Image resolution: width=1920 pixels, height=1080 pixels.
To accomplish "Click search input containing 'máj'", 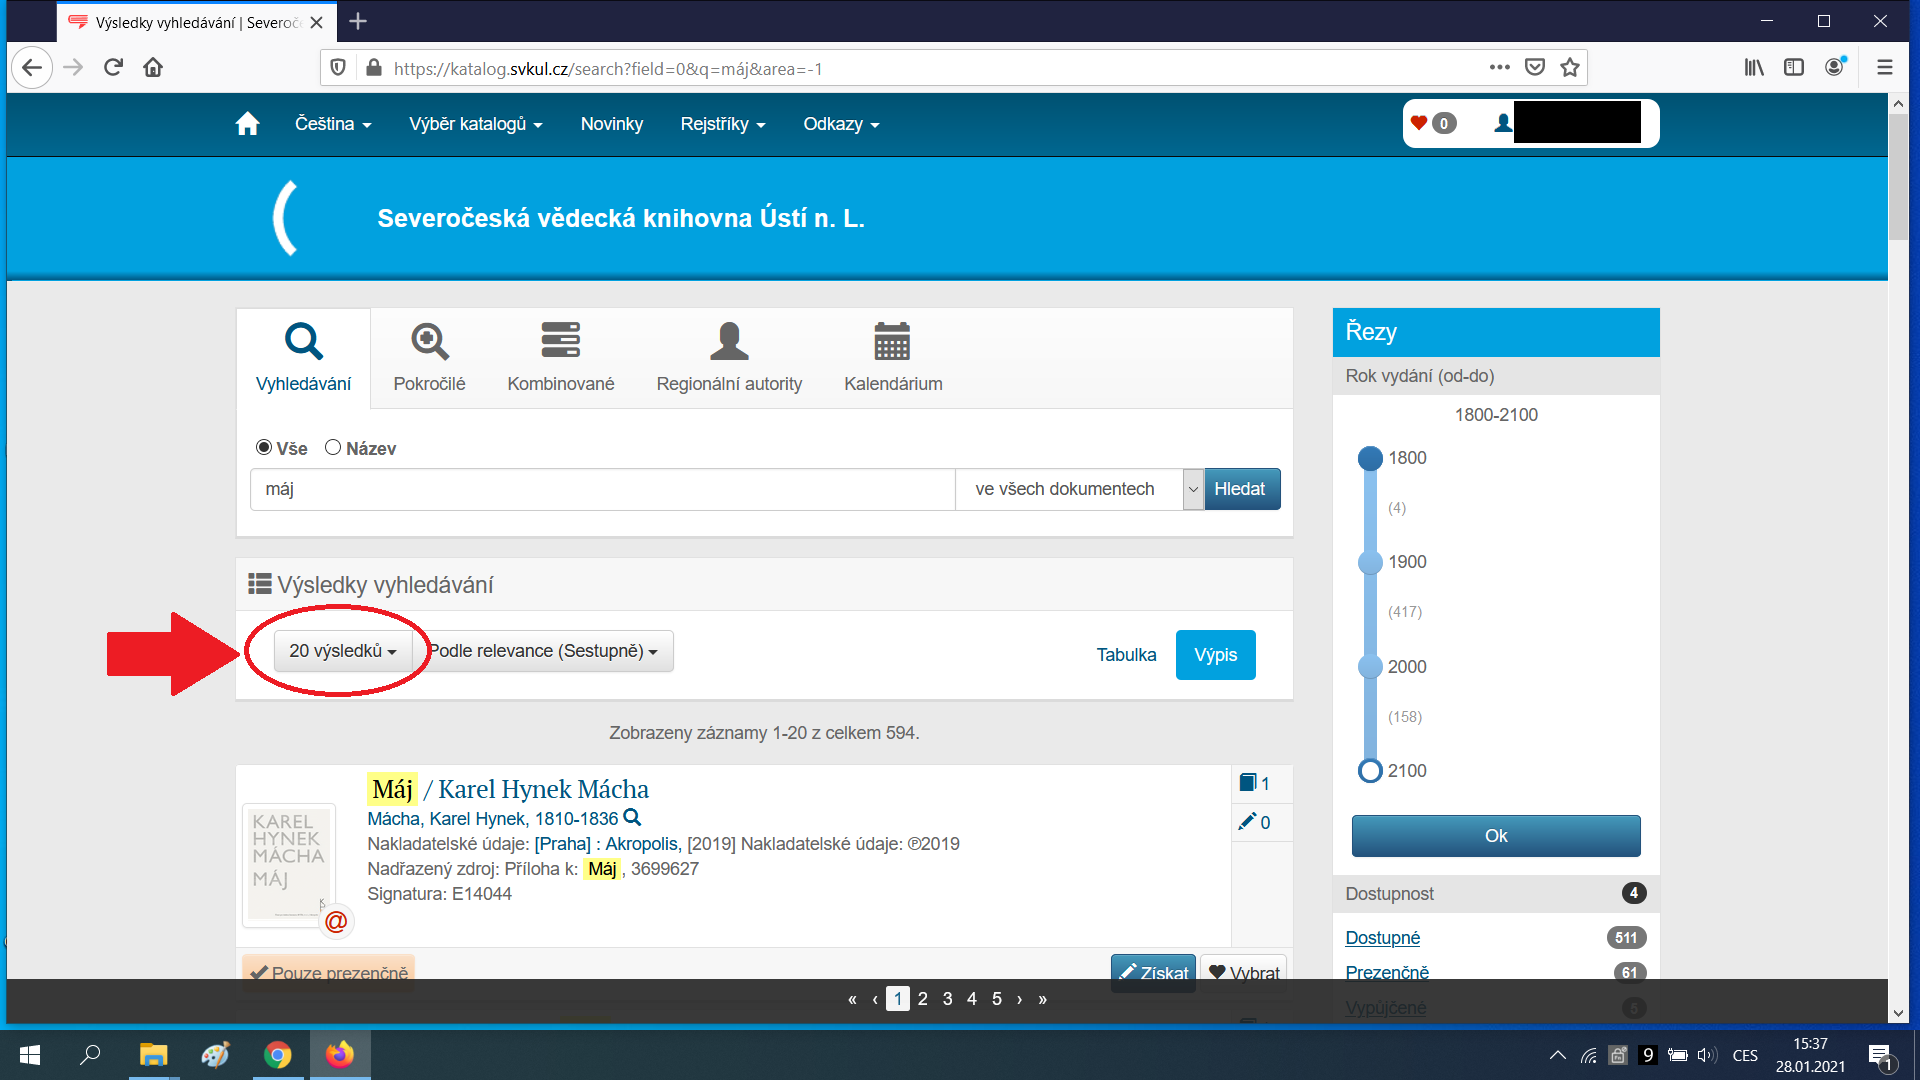I will coord(603,489).
